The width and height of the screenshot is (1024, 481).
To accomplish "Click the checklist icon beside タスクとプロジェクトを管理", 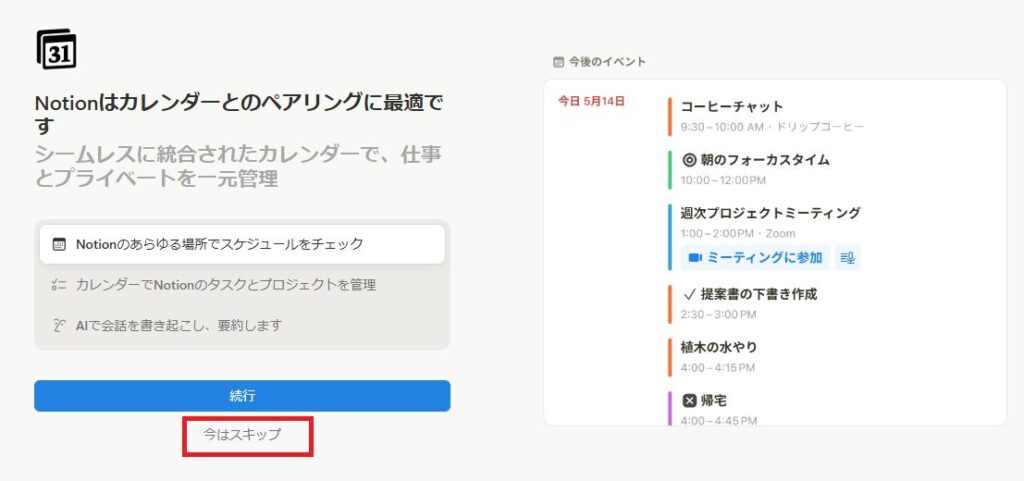I will tap(59, 285).
